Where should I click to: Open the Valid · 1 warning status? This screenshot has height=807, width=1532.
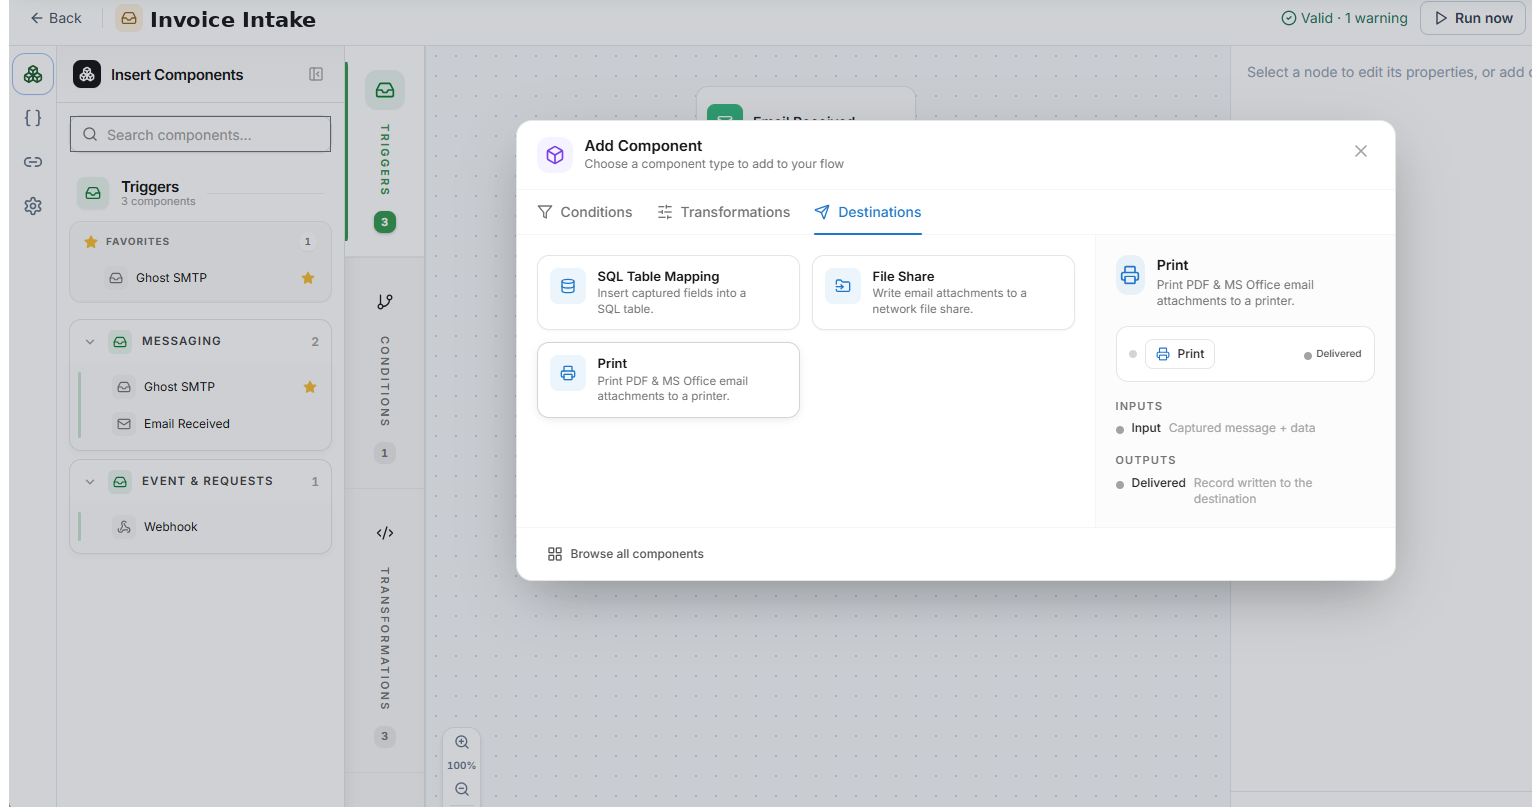tap(1344, 18)
